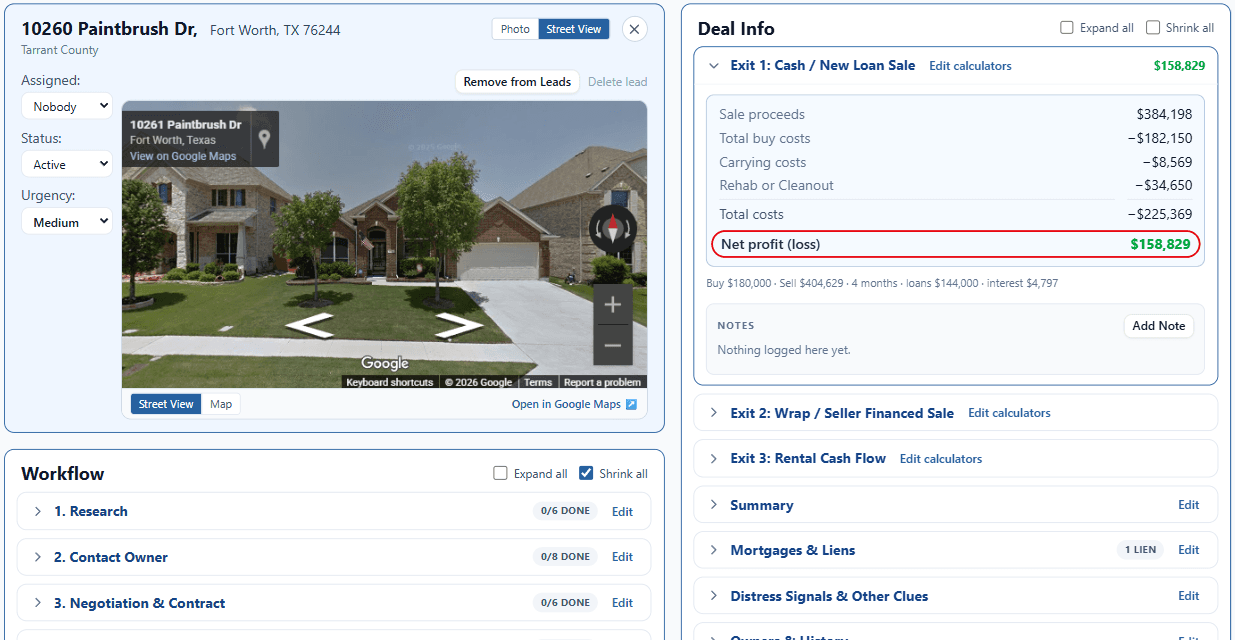Move left with Street View arrow

coord(309,326)
